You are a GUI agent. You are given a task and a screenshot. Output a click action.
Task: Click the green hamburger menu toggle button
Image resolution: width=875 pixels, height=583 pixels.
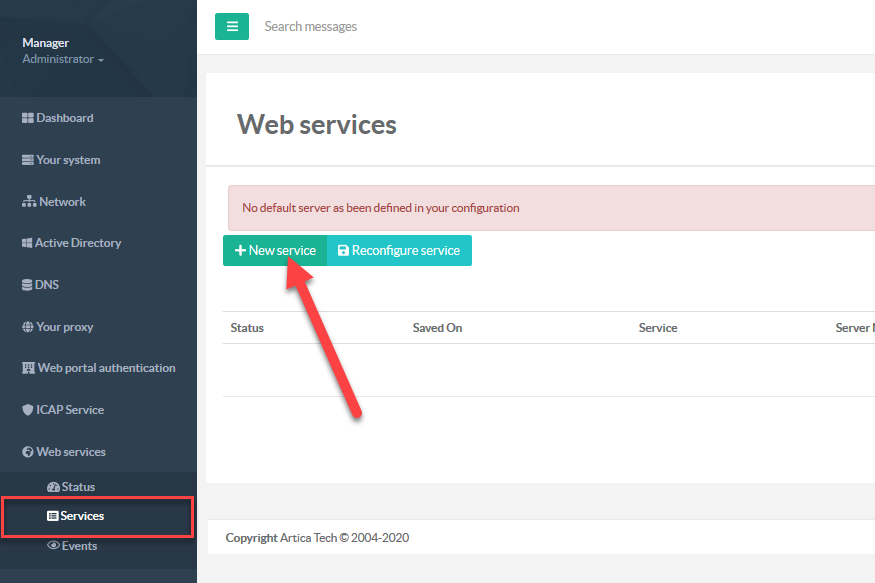tap(232, 27)
